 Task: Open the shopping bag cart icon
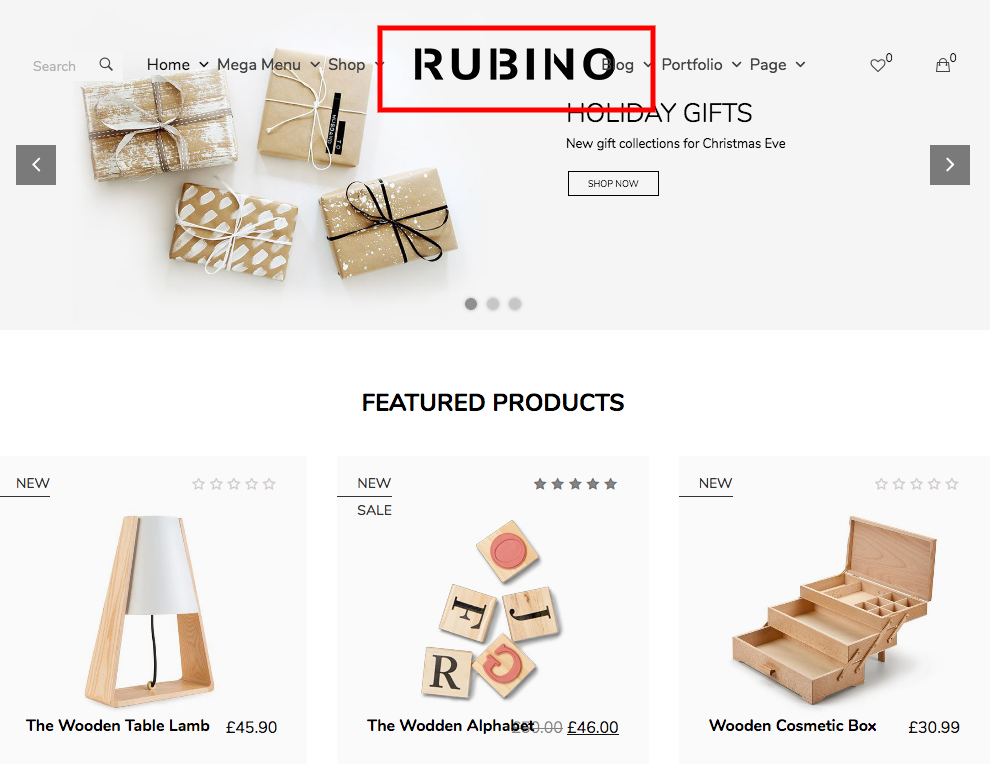point(943,65)
